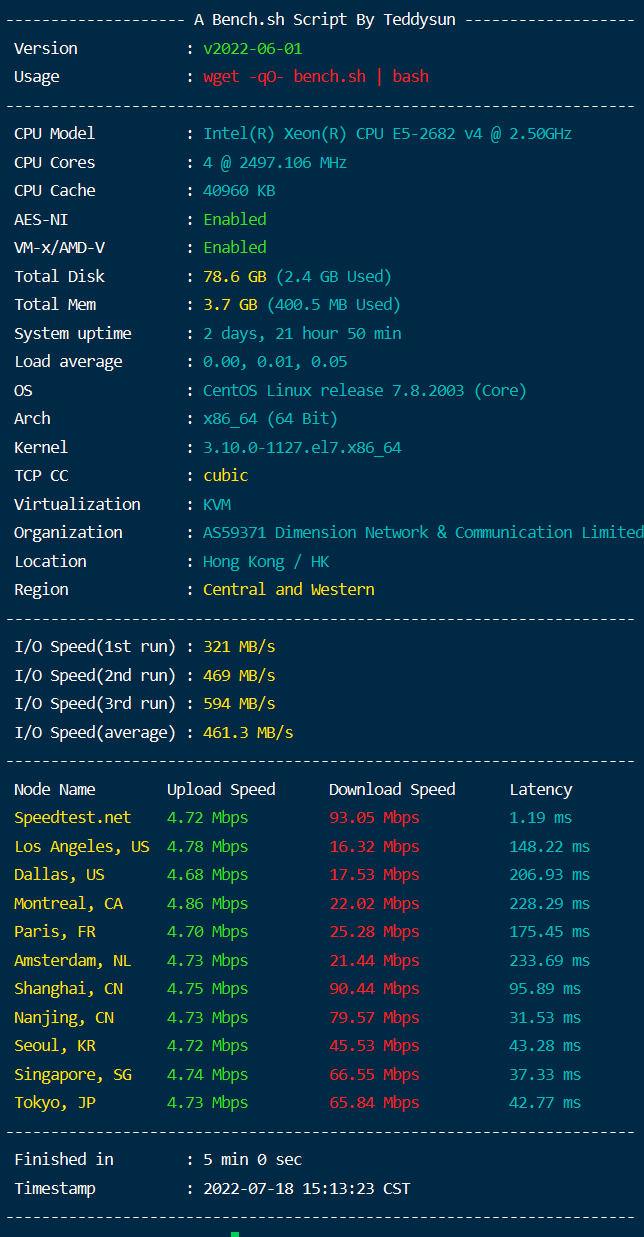
Task: Click the VM-x/AMD-V Enabled value
Action: [235, 247]
